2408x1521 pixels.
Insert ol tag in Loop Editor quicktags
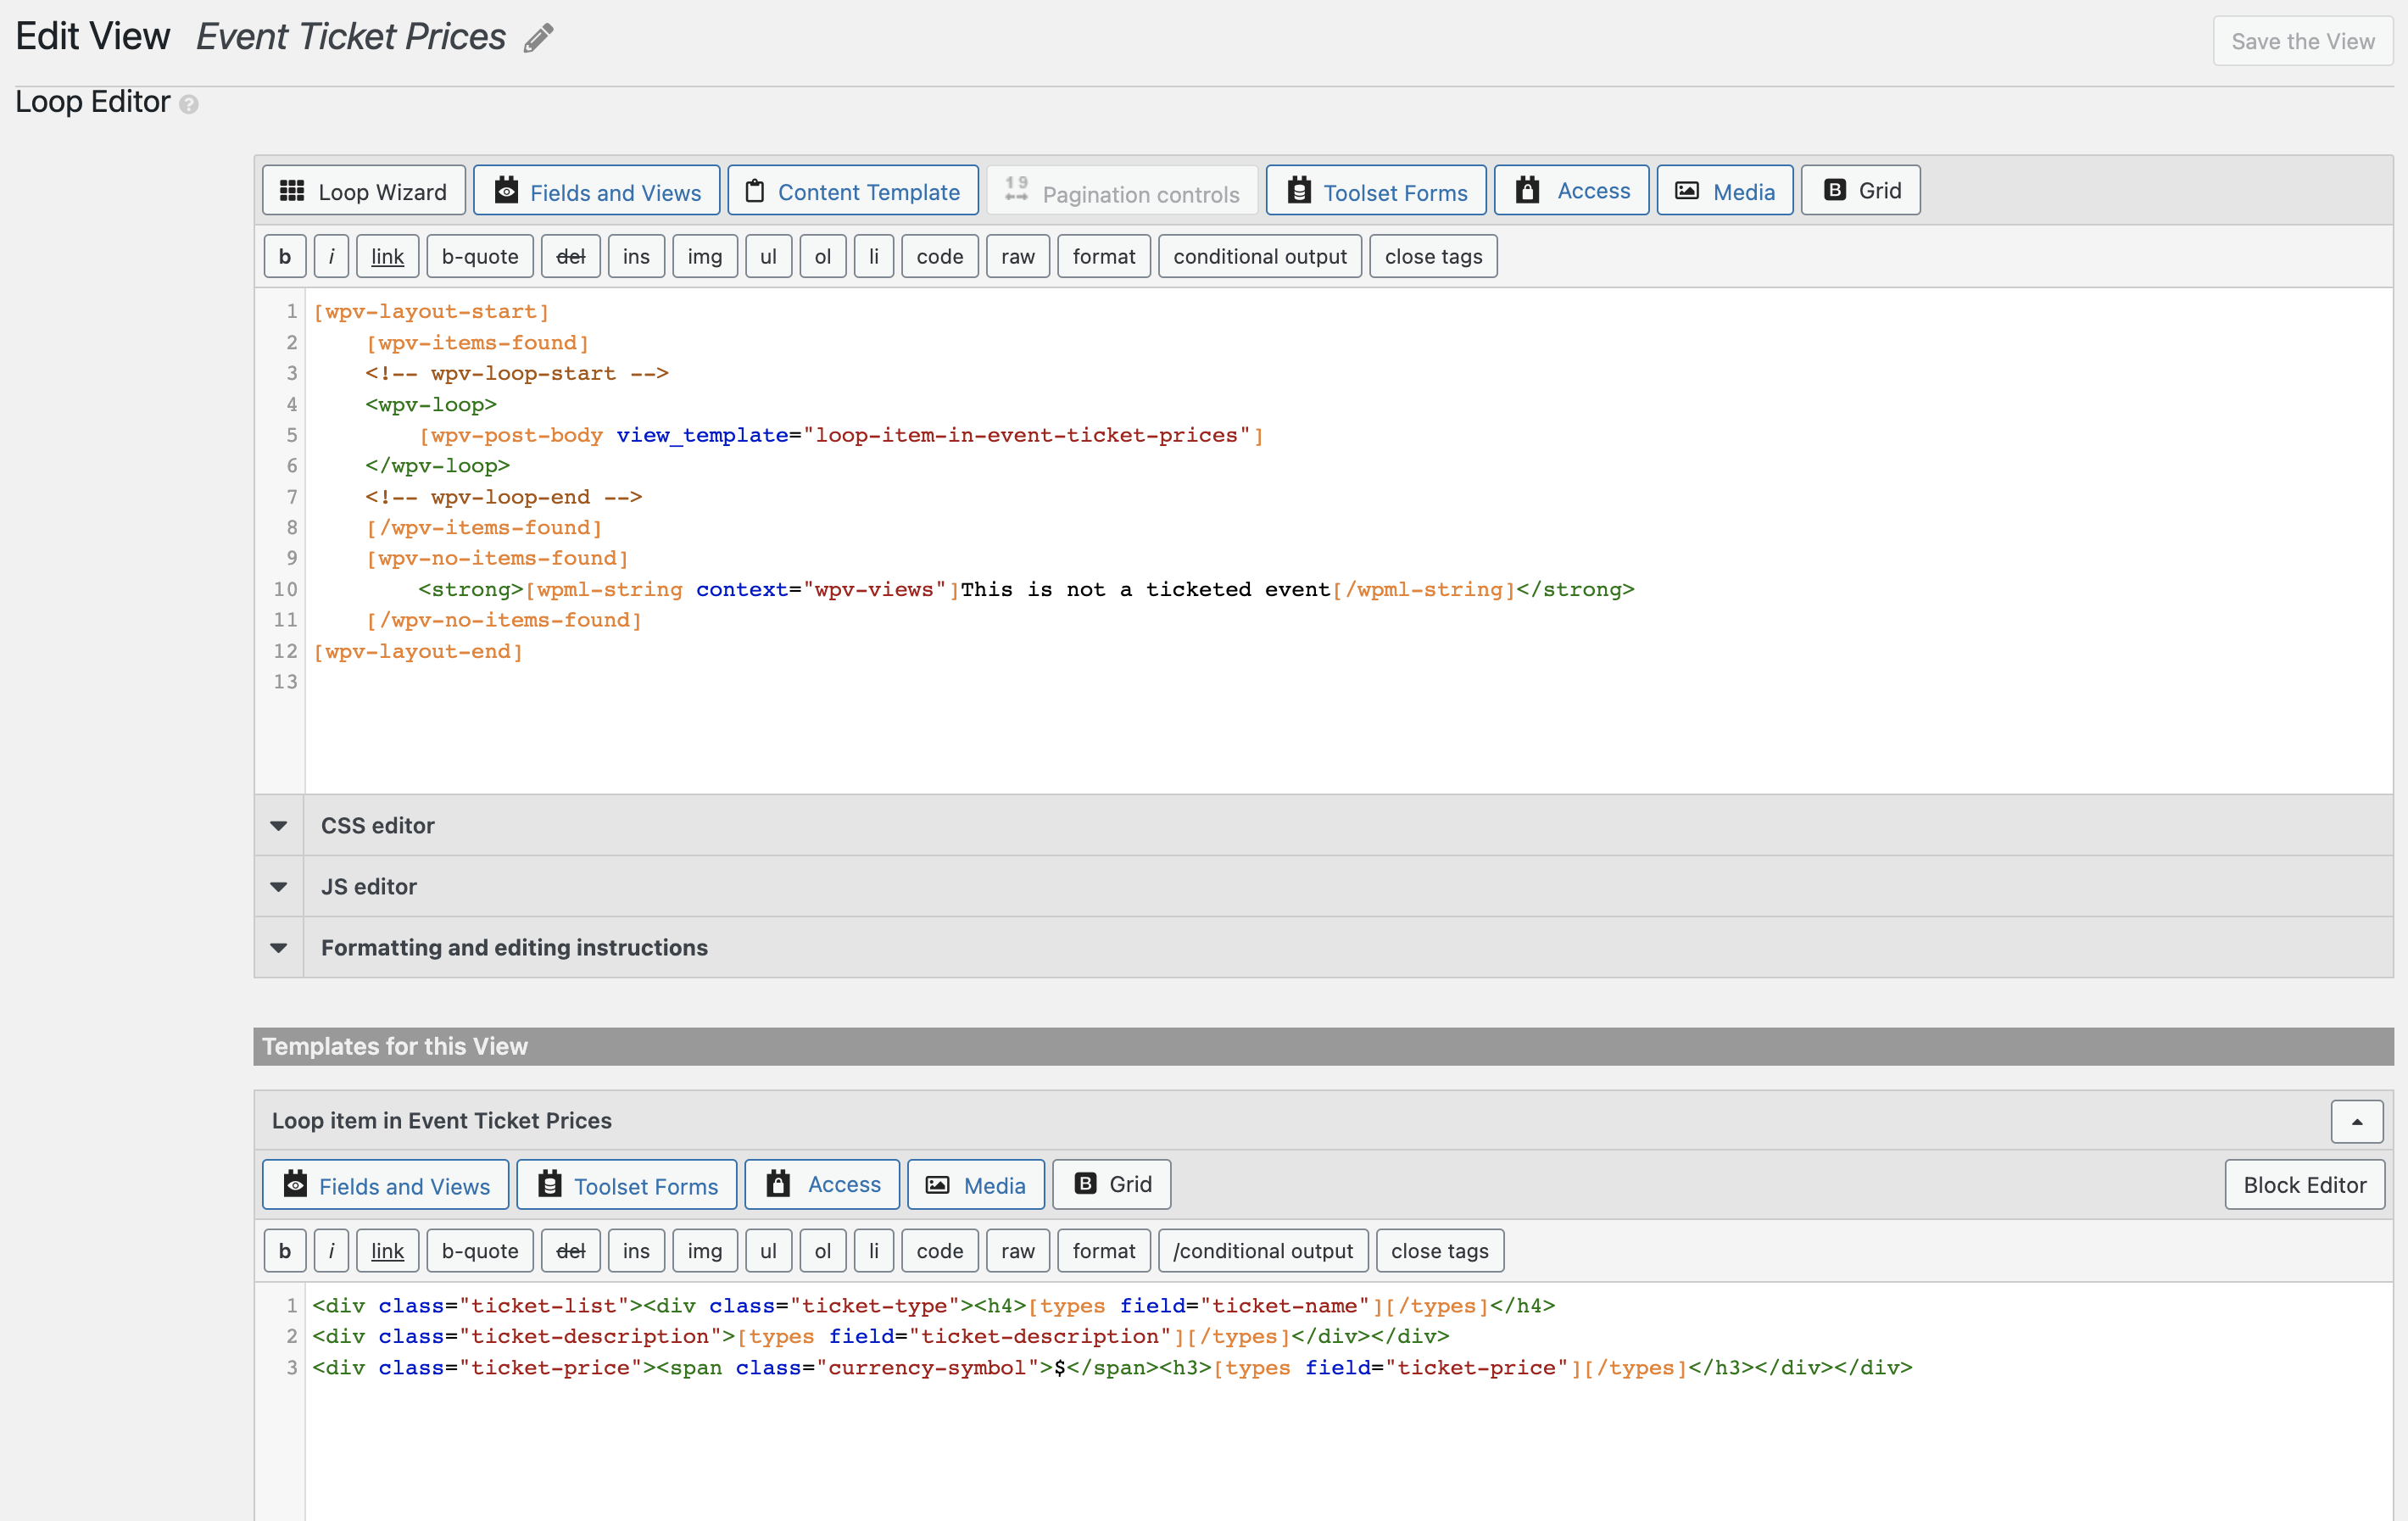click(x=823, y=256)
